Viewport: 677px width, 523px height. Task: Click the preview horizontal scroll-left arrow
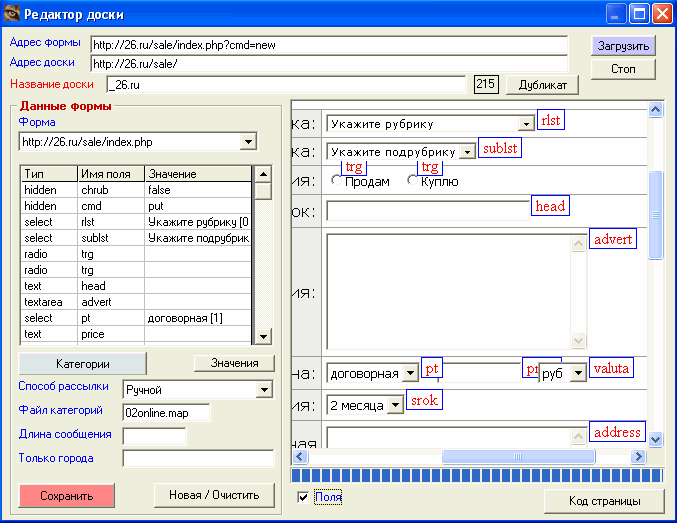(x=300, y=456)
